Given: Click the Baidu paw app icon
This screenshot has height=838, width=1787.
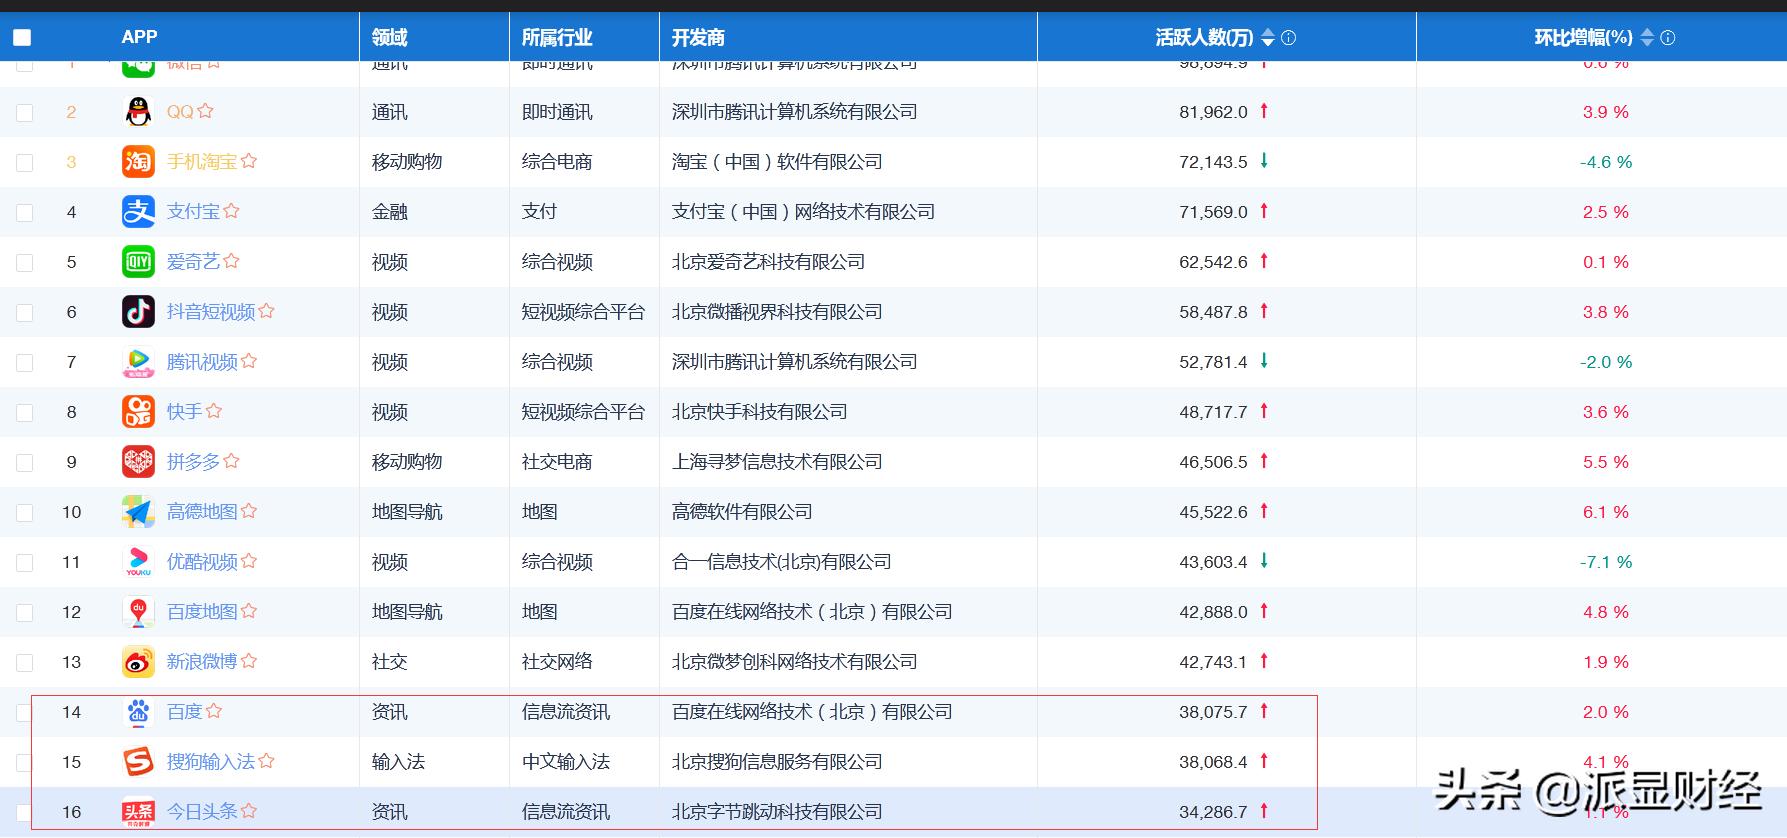Looking at the screenshot, I should pyautogui.click(x=138, y=711).
